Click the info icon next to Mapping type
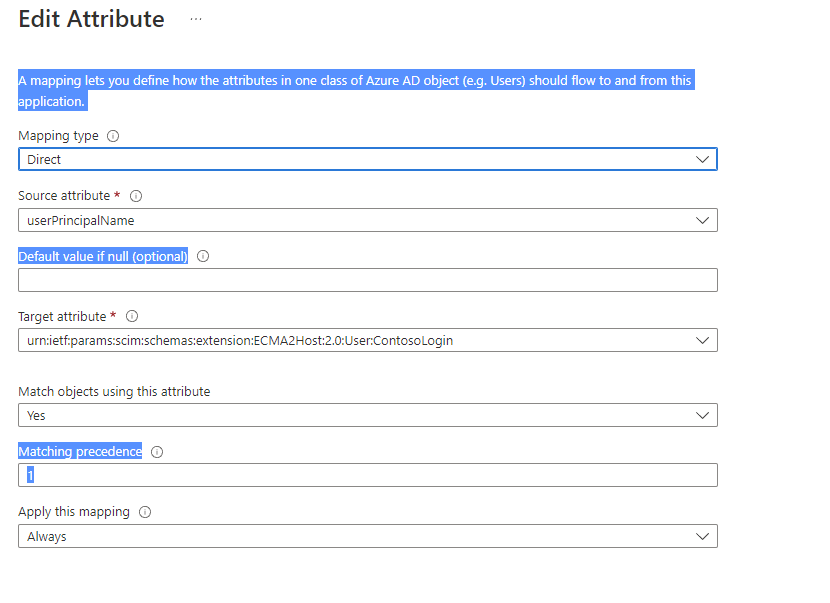This screenshot has height=603, width=830. (113, 136)
